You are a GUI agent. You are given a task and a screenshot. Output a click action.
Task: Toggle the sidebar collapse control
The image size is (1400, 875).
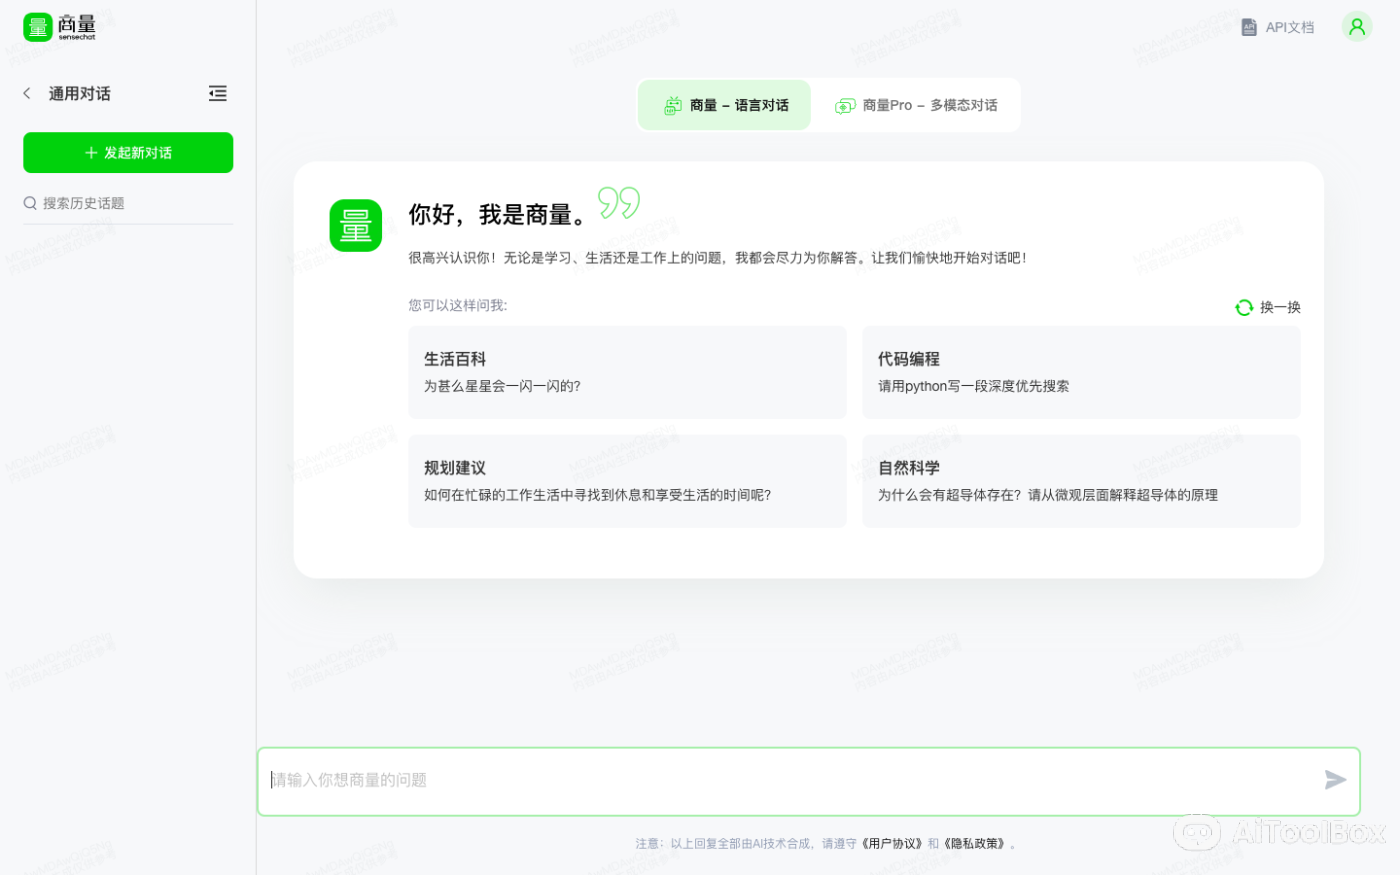point(218,93)
